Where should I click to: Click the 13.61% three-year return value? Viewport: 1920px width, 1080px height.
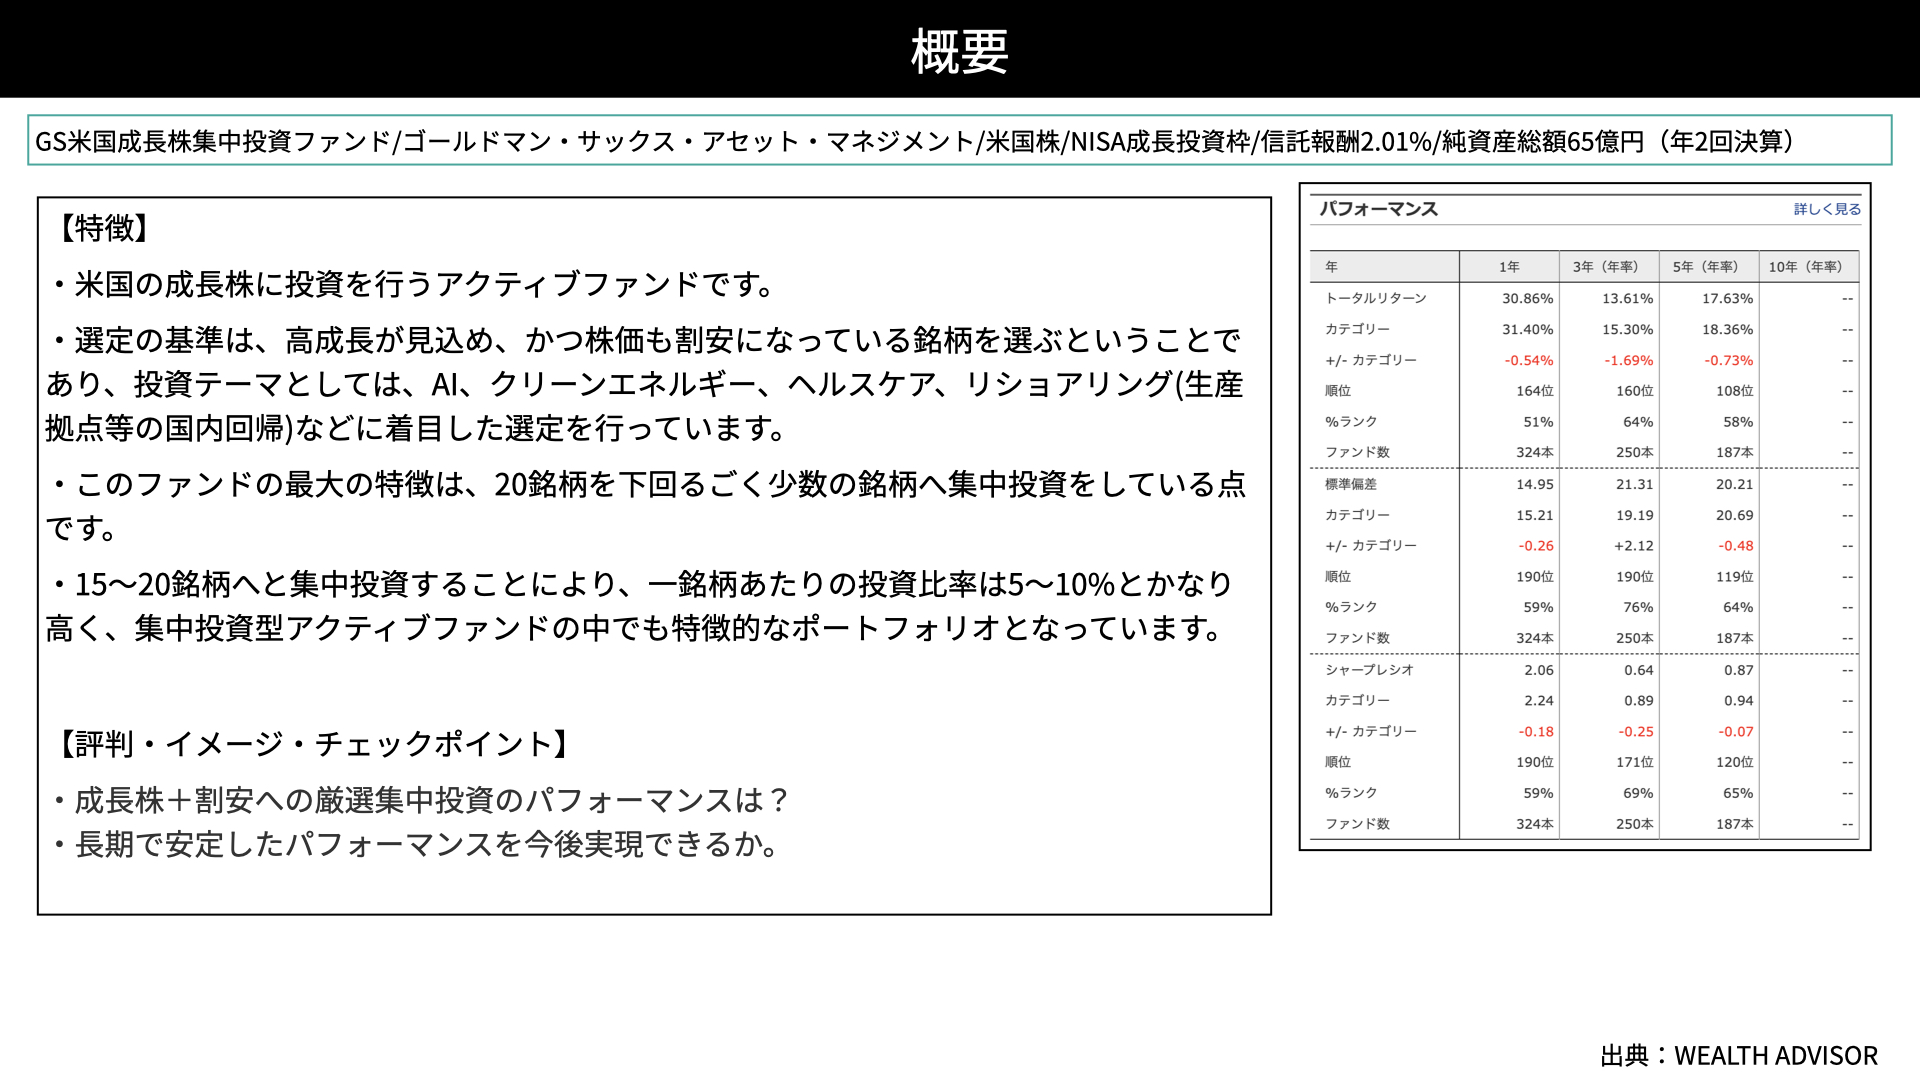1627,298
